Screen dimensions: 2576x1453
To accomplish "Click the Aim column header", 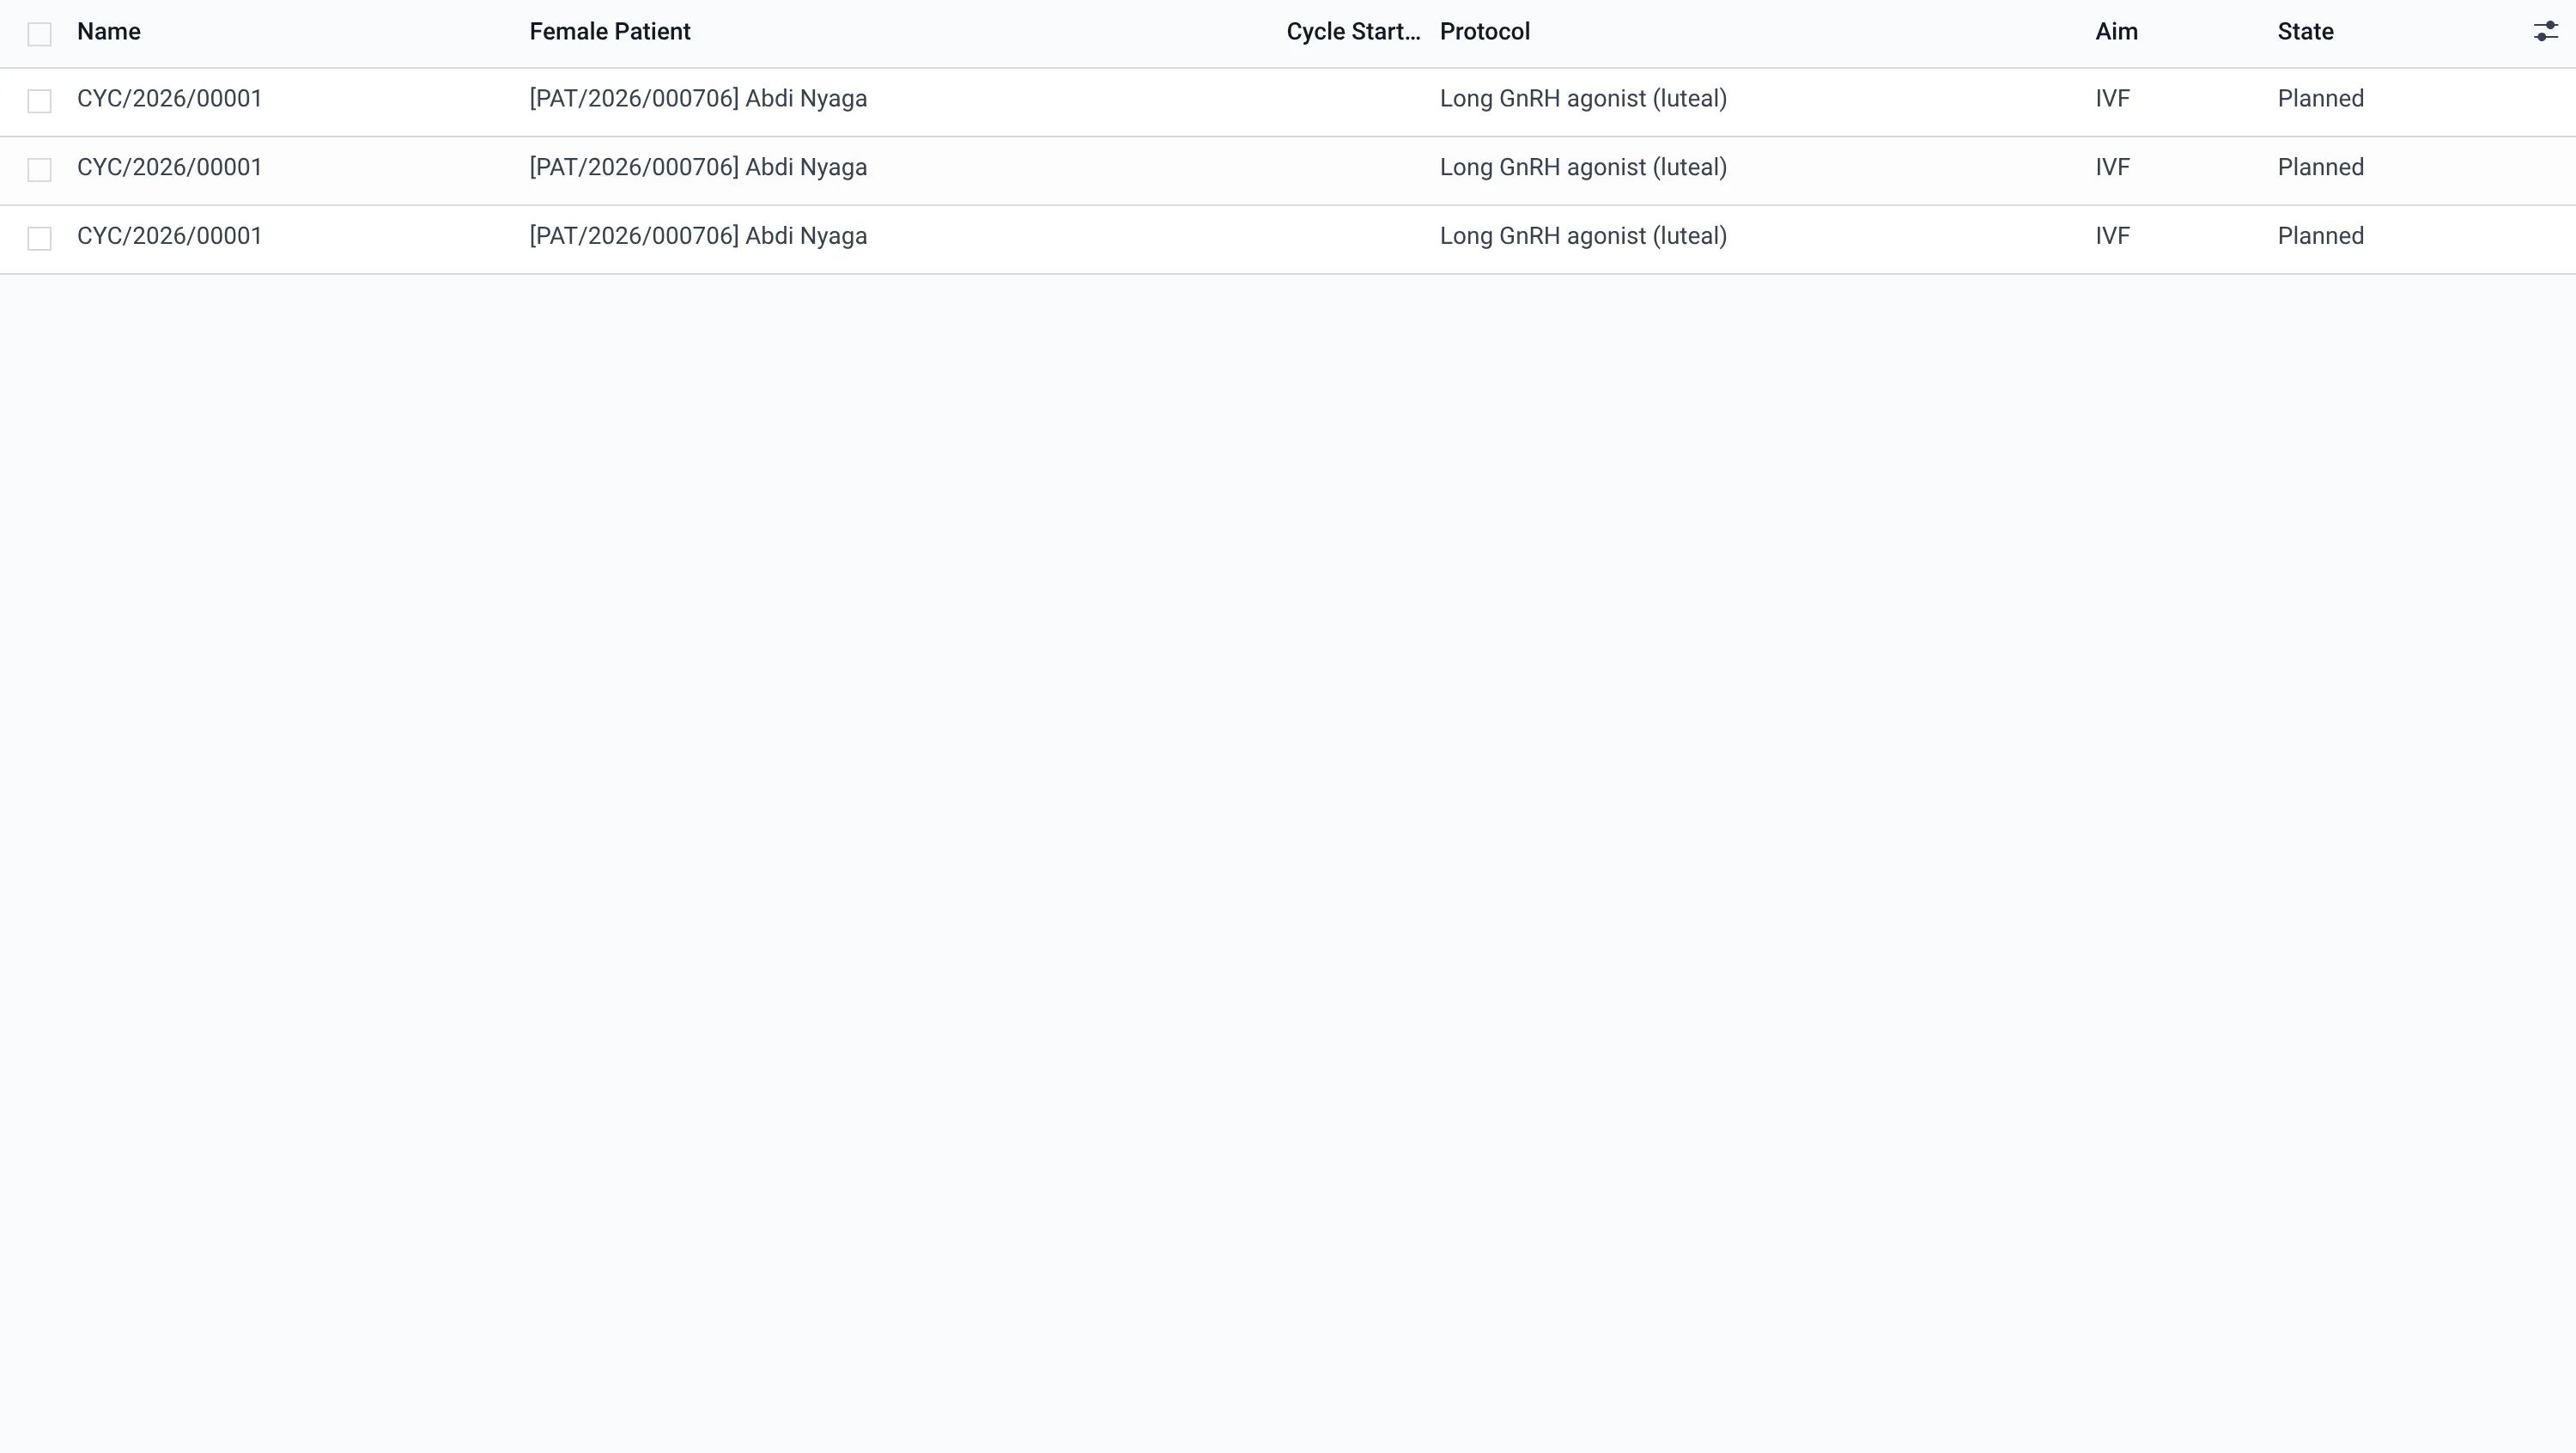I will point(2116,32).
